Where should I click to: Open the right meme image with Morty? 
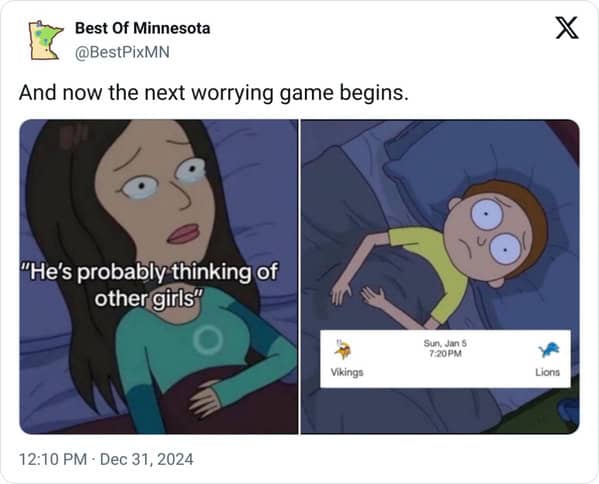coord(440,277)
